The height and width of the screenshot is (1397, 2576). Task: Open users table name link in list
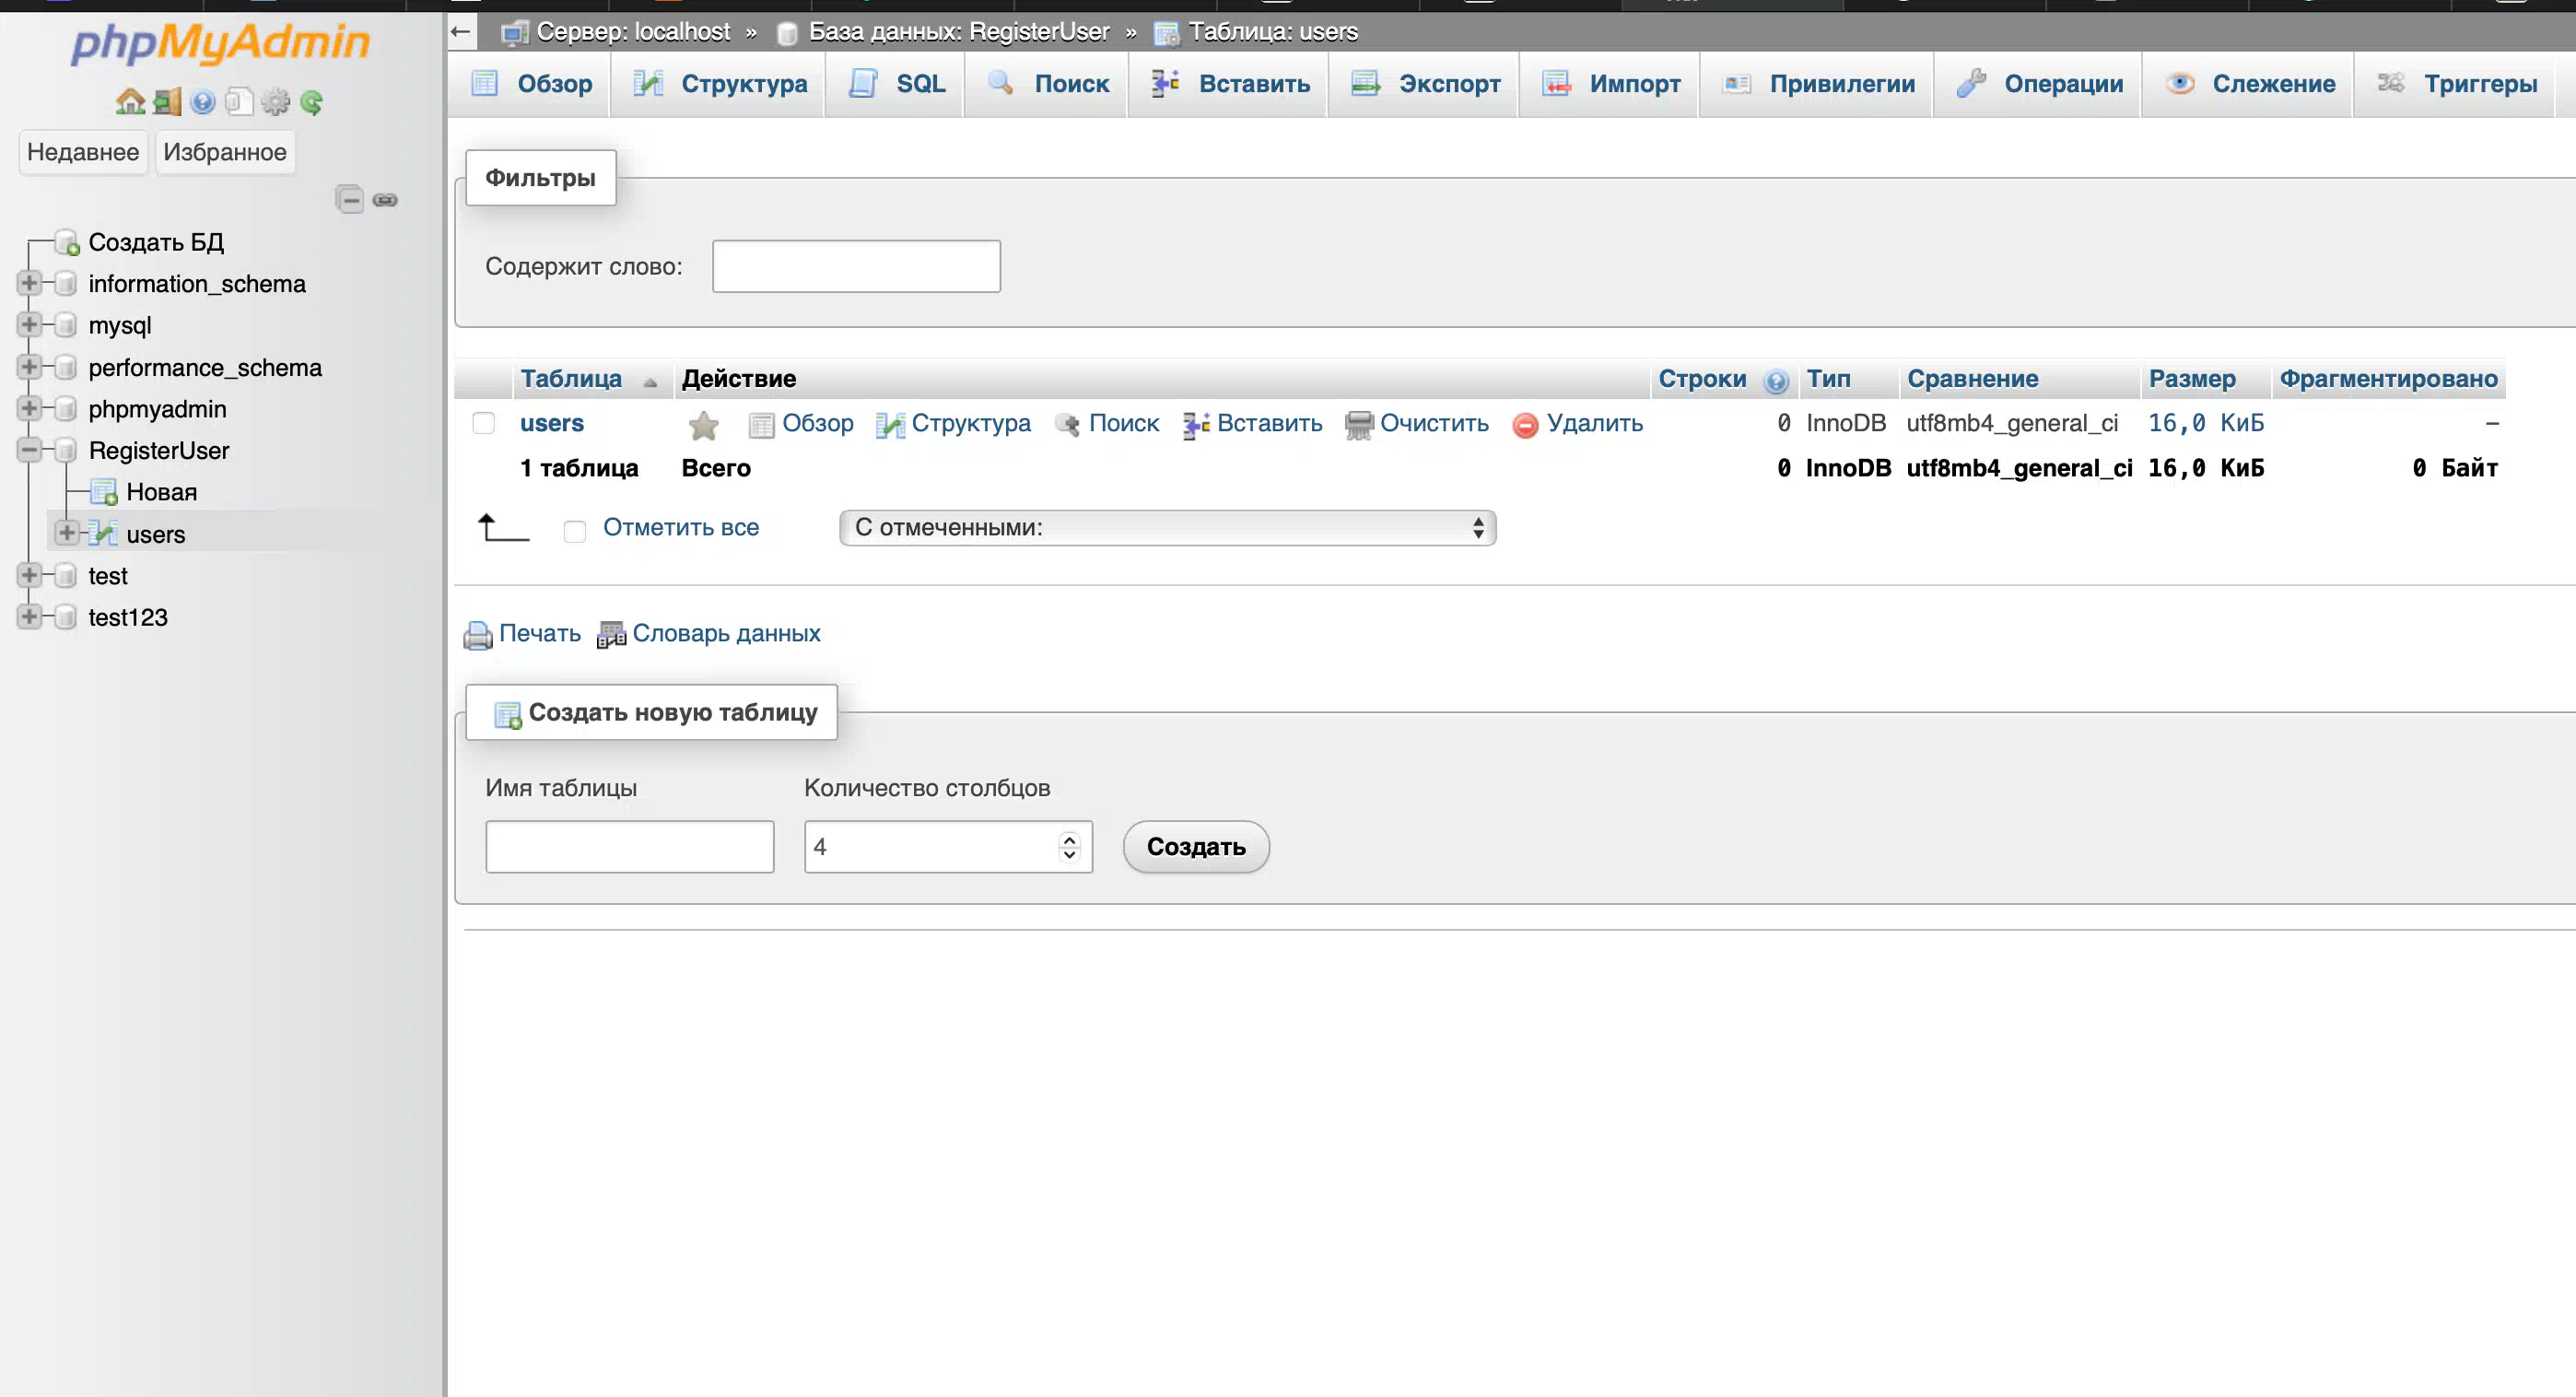pos(552,424)
